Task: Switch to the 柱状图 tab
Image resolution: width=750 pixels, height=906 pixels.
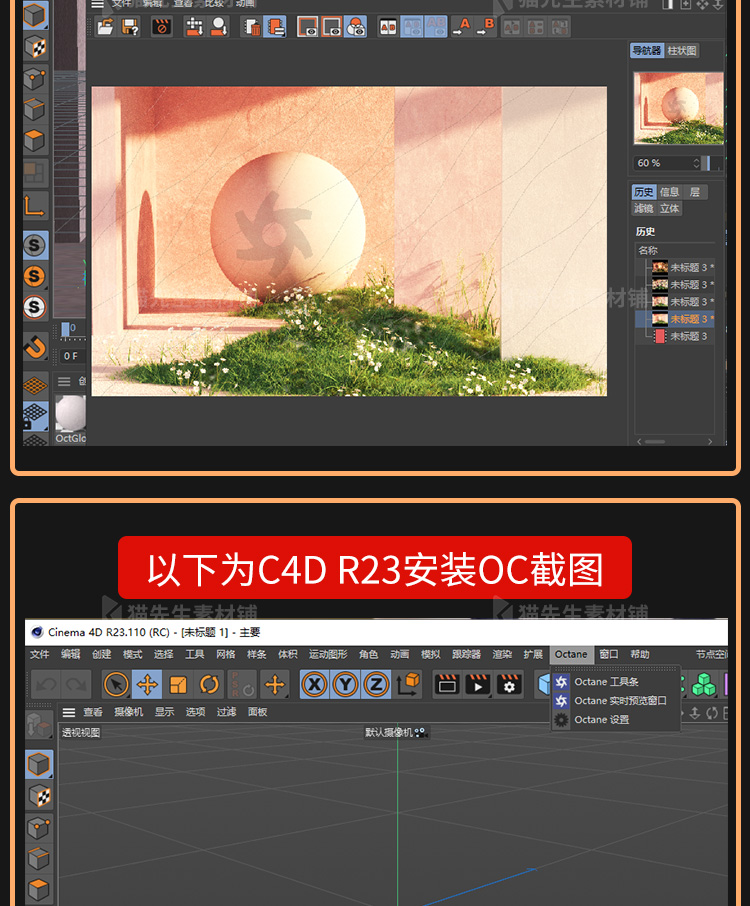Action: click(682, 51)
